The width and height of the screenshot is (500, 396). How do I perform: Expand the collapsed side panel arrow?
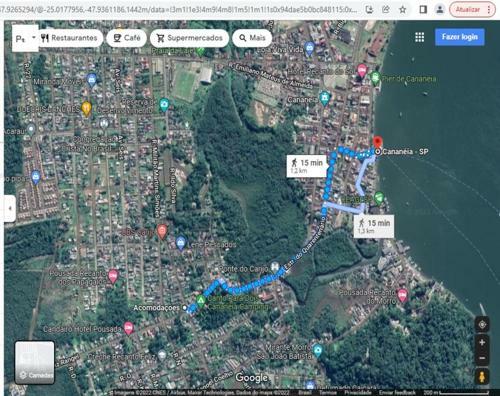coord(10,208)
